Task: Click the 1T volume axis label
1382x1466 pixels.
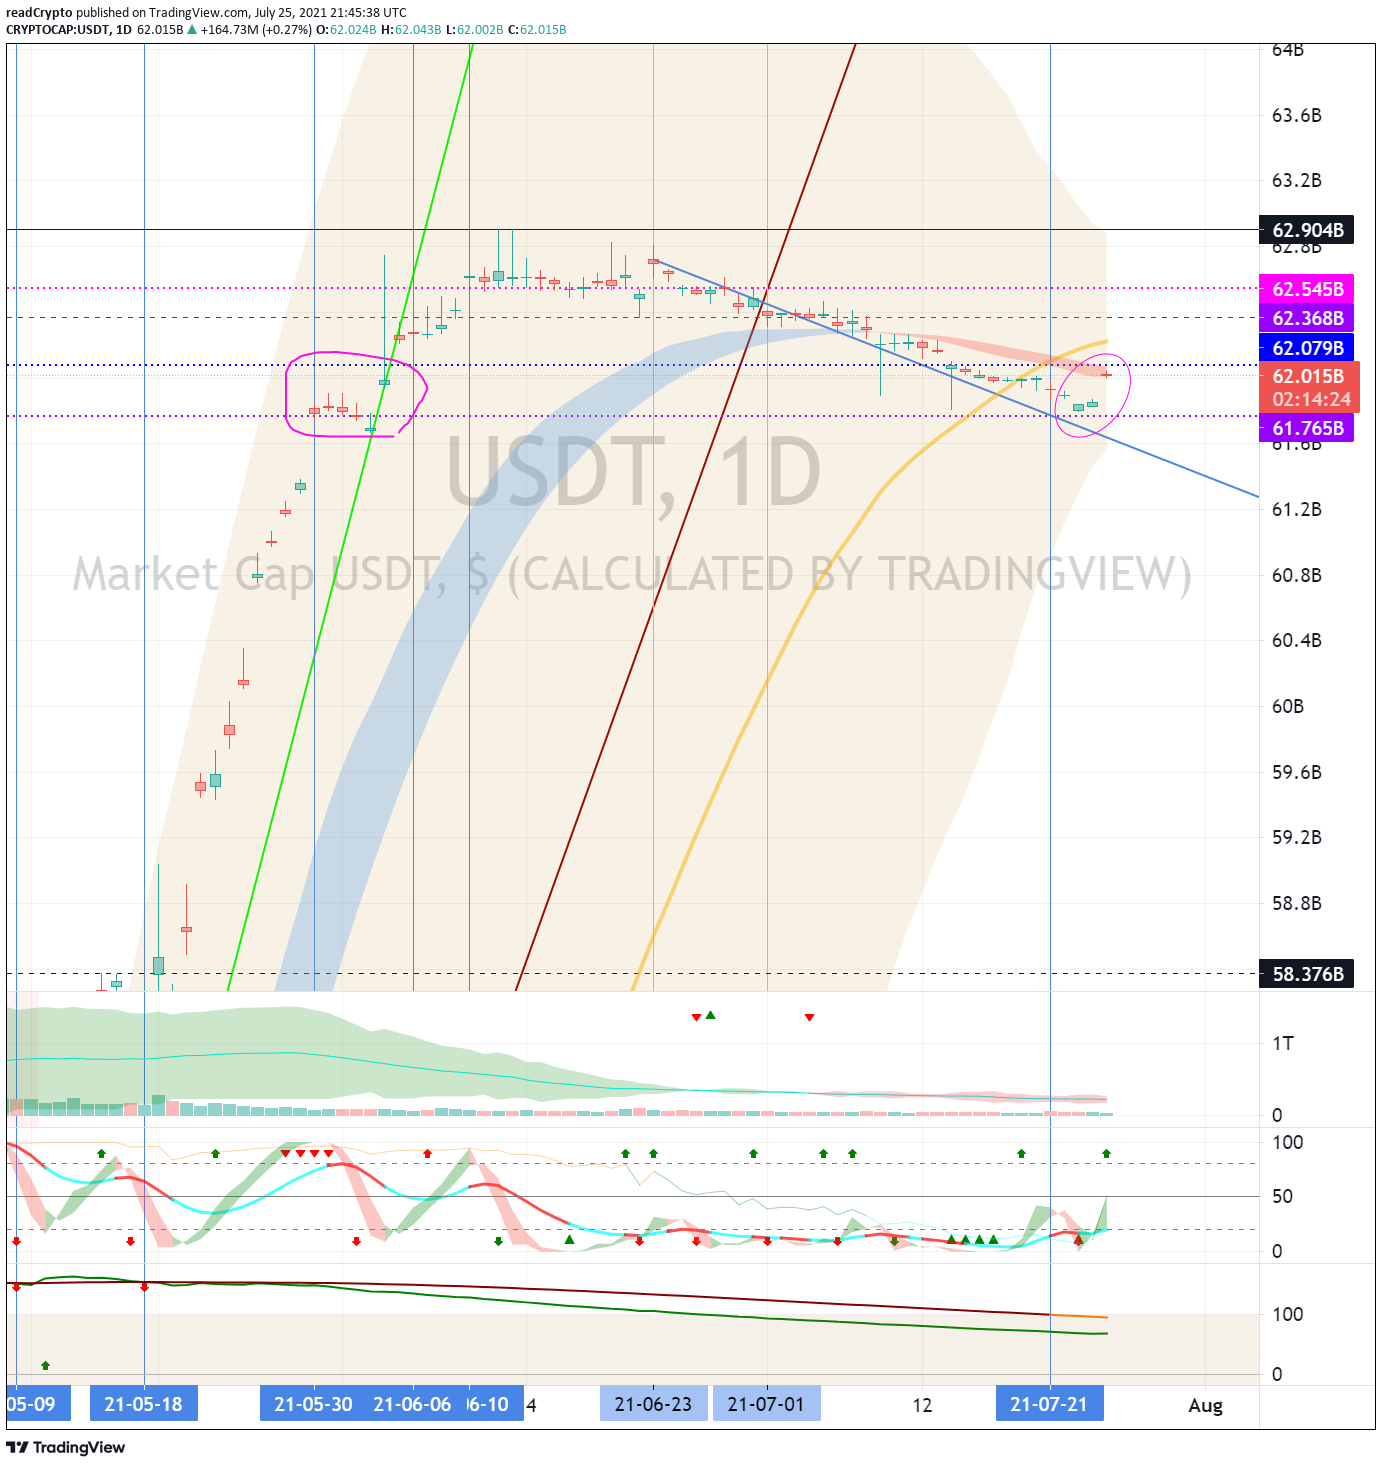Action: (x=1282, y=1044)
